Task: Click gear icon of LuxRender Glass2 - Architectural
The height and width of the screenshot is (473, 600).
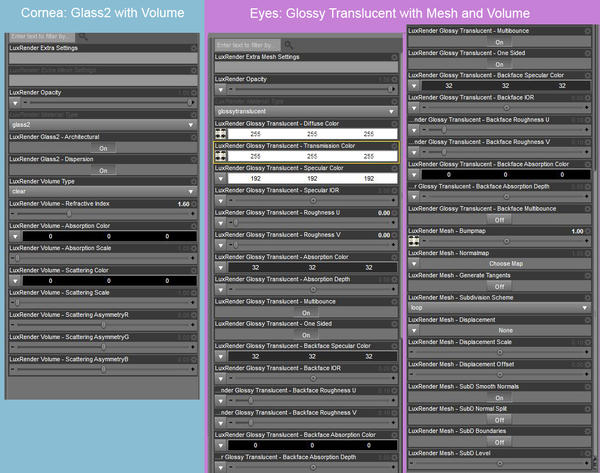Action: click(x=194, y=137)
